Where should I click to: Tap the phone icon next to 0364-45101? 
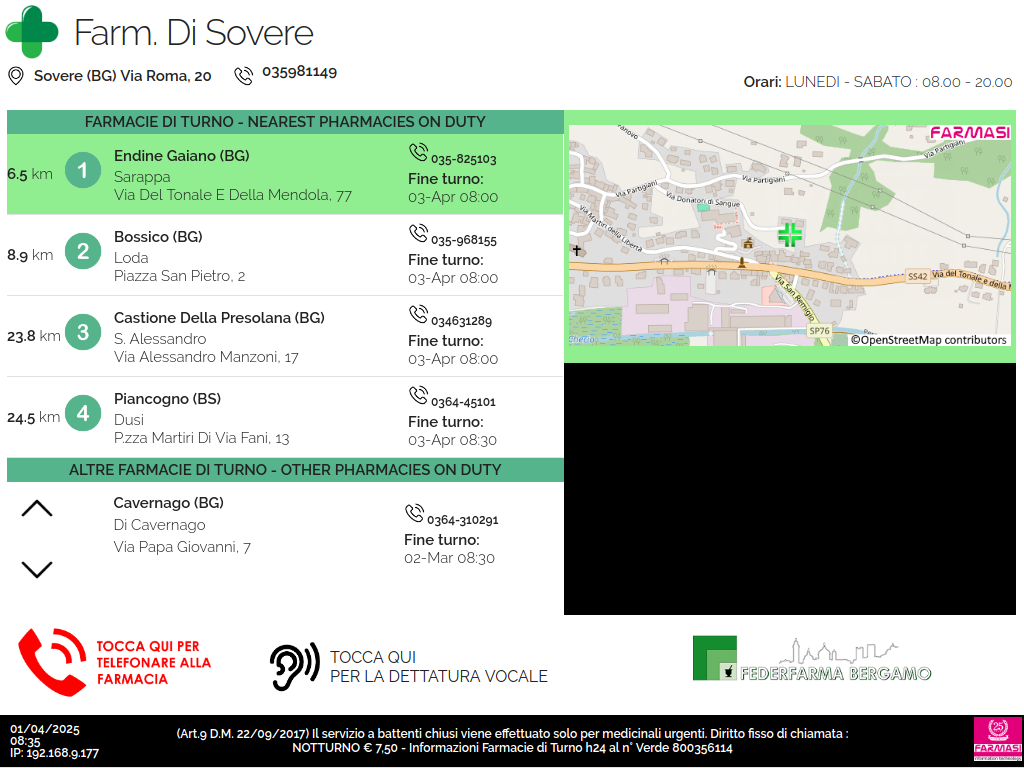[418, 395]
